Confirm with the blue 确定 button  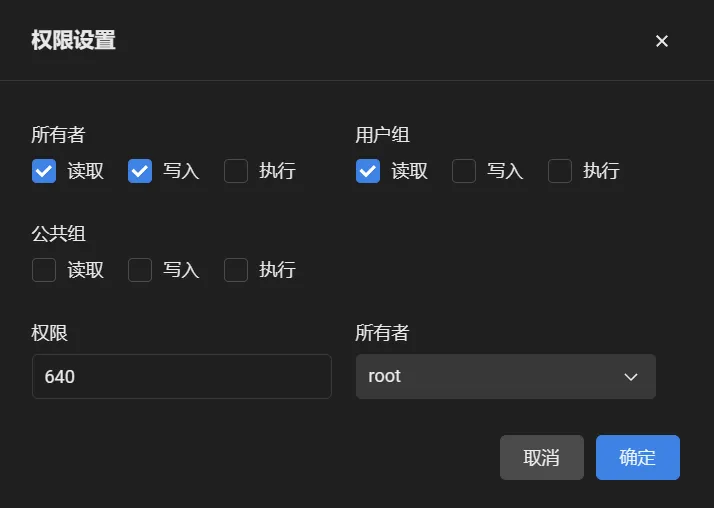[x=638, y=457]
